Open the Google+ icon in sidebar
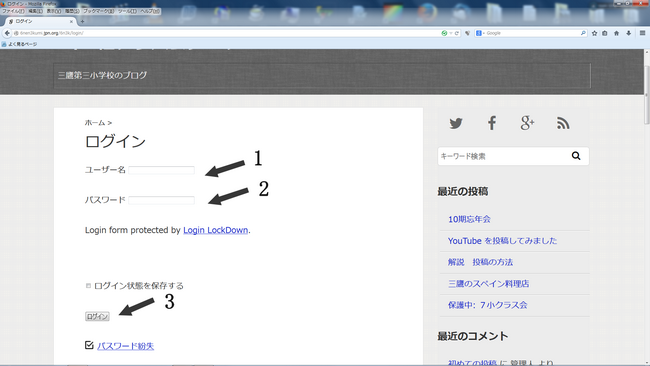The image size is (650, 366). [x=527, y=123]
